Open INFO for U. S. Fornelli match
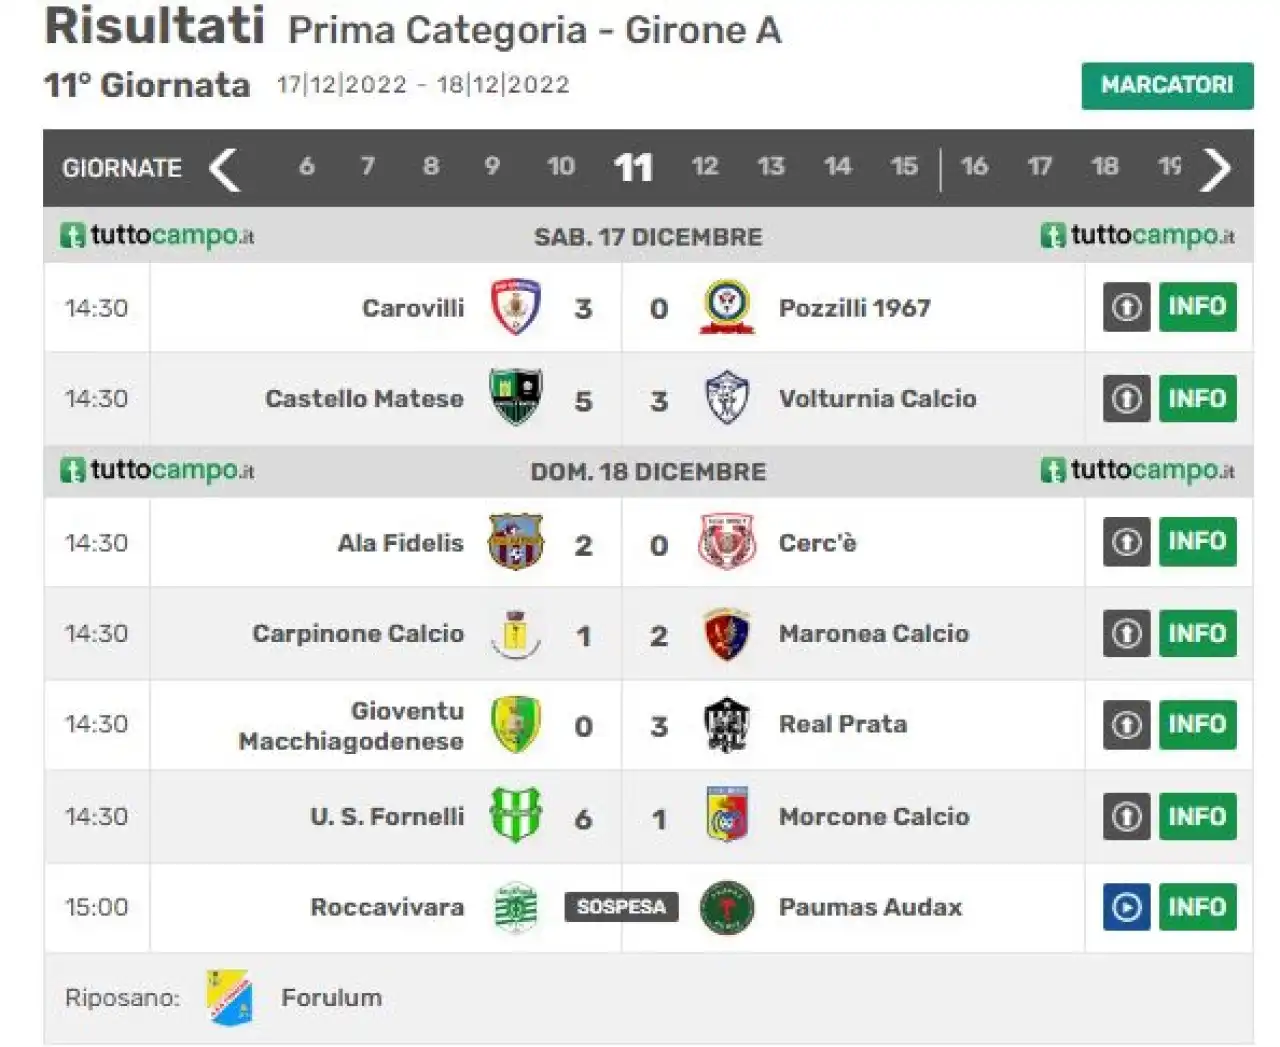This screenshot has height=1047, width=1280. 1197,816
